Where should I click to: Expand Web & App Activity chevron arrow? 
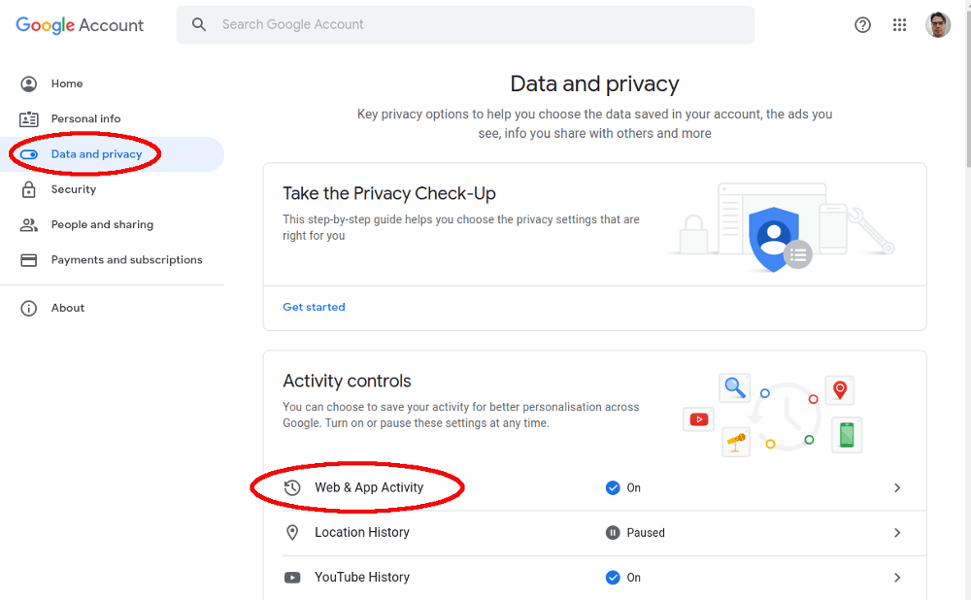click(x=897, y=488)
